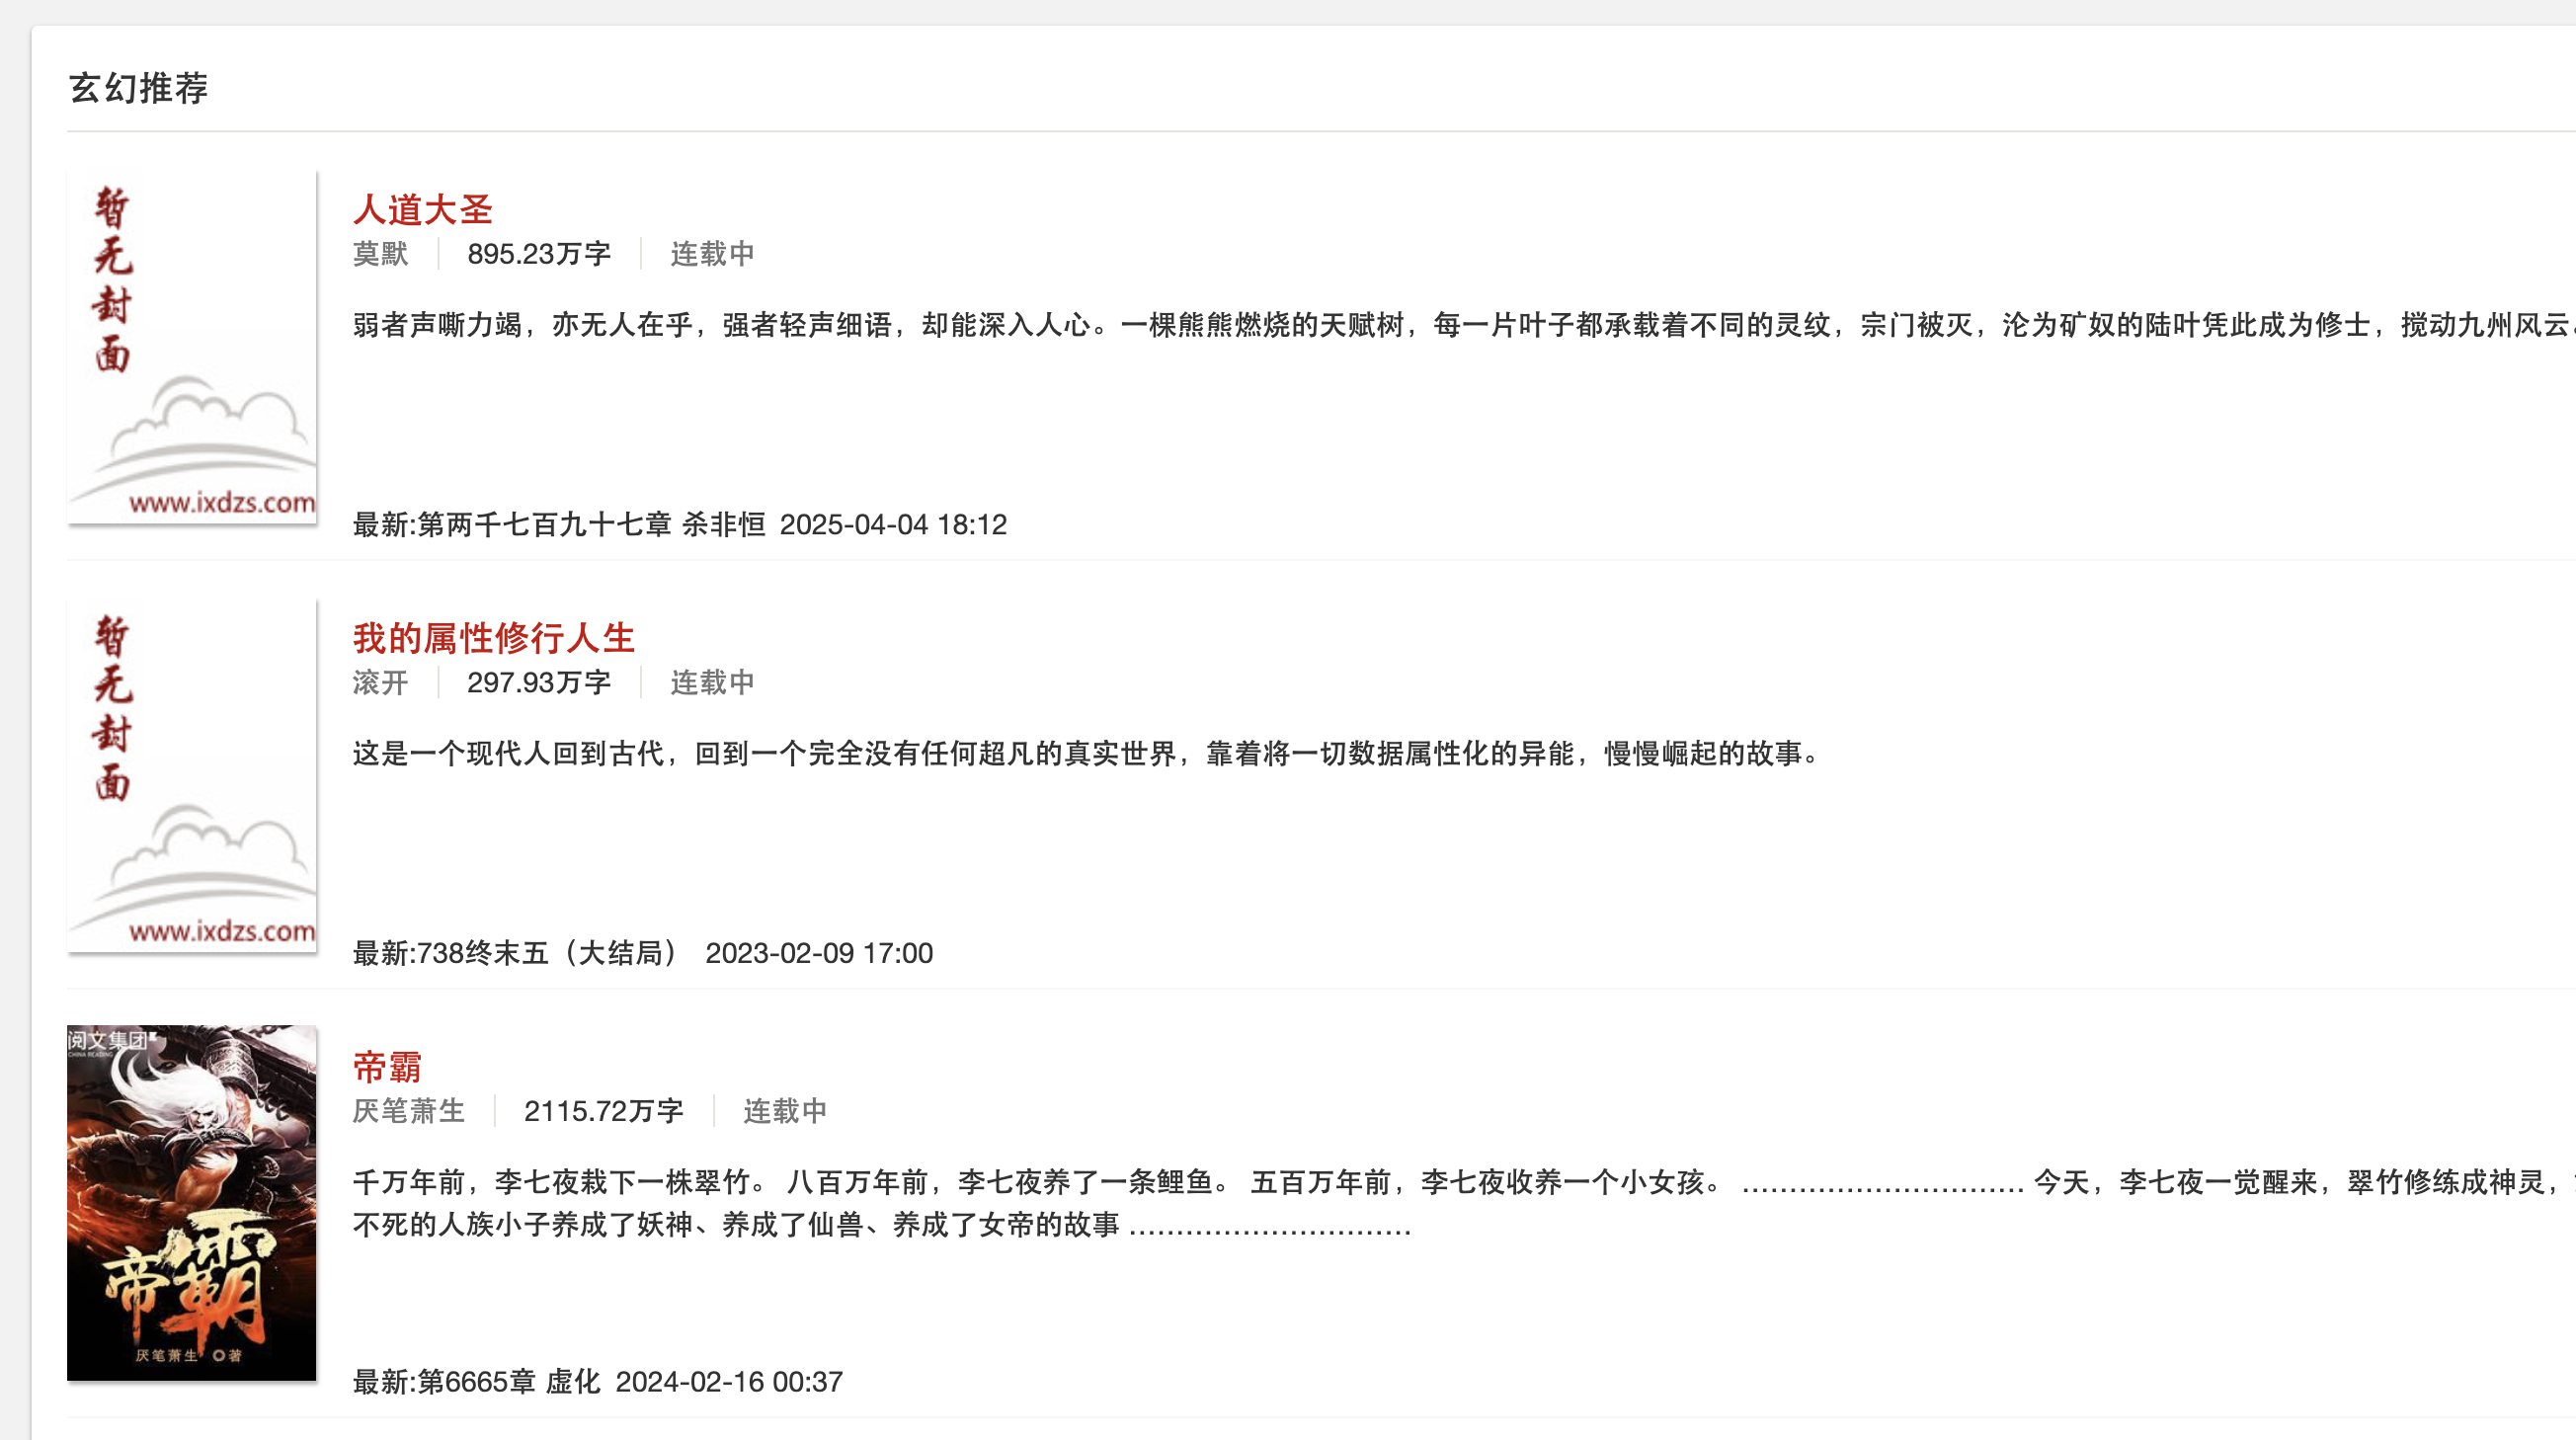Click the 玄幻推荐 section heading
2576x1440 pixels.
click(138, 88)
